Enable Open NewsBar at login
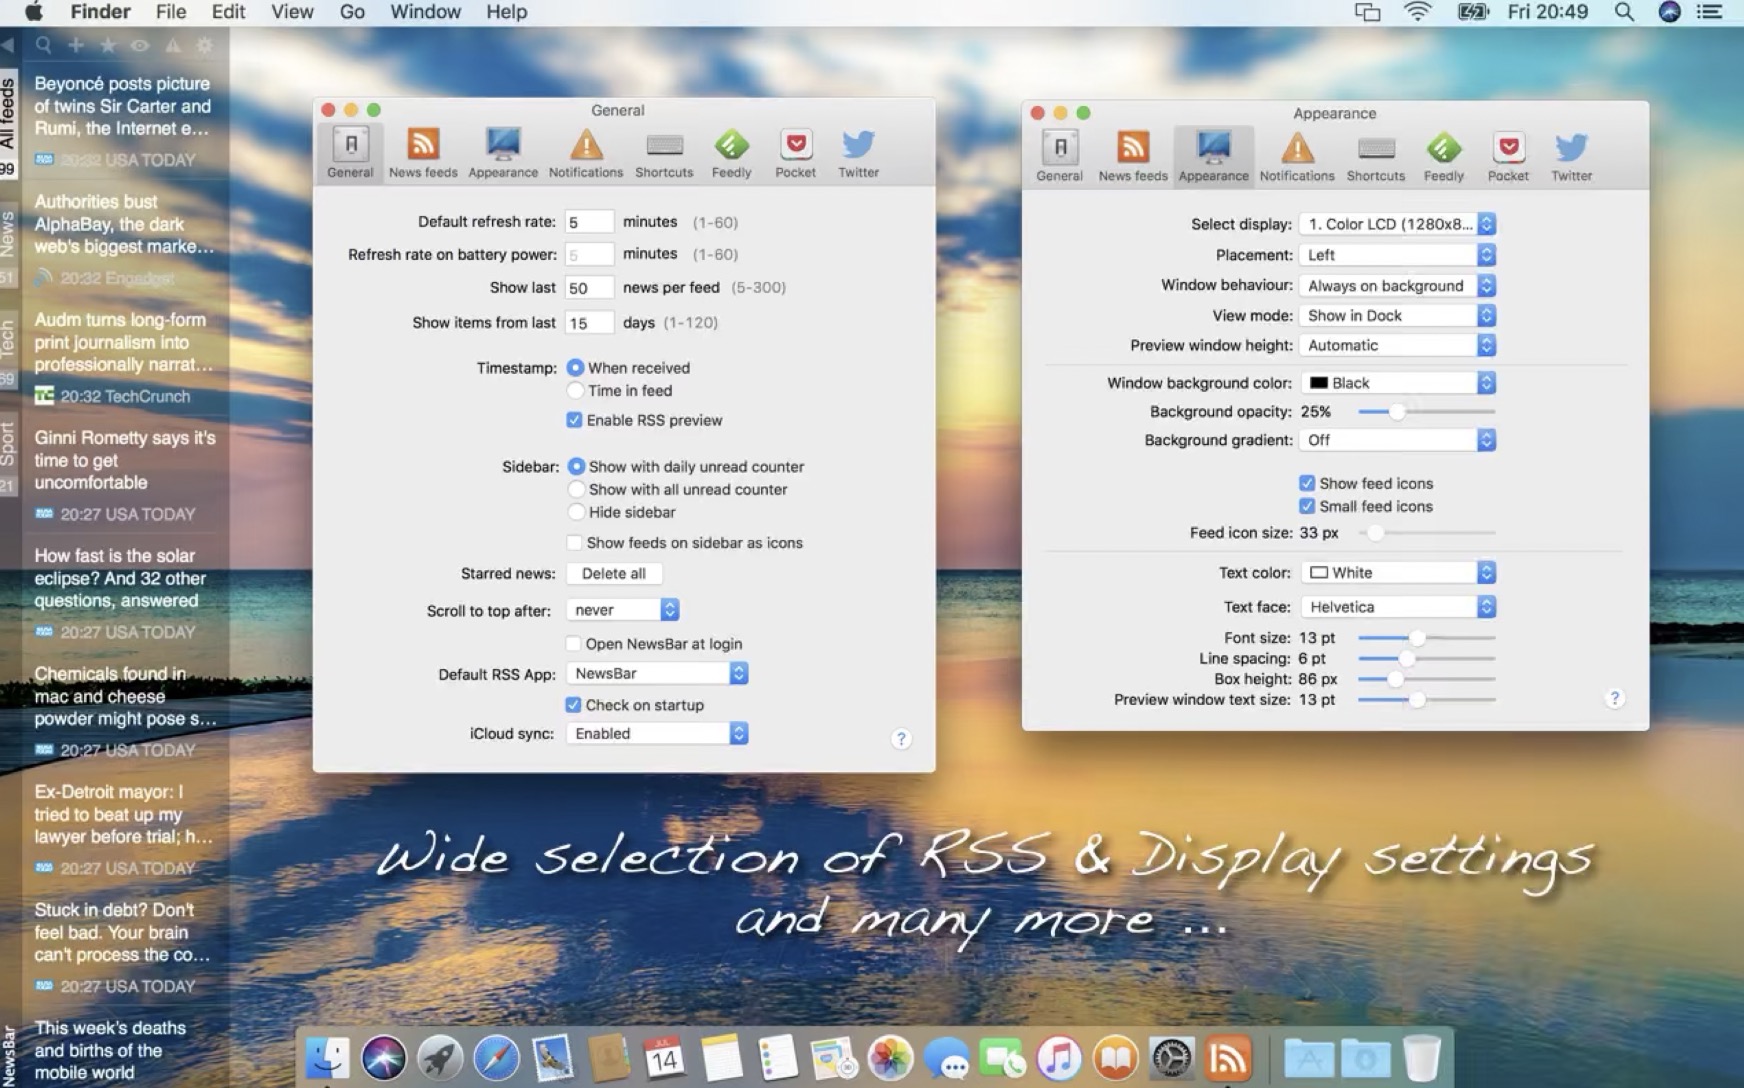The image size is (1744, 1088). [x=574, y=644]
